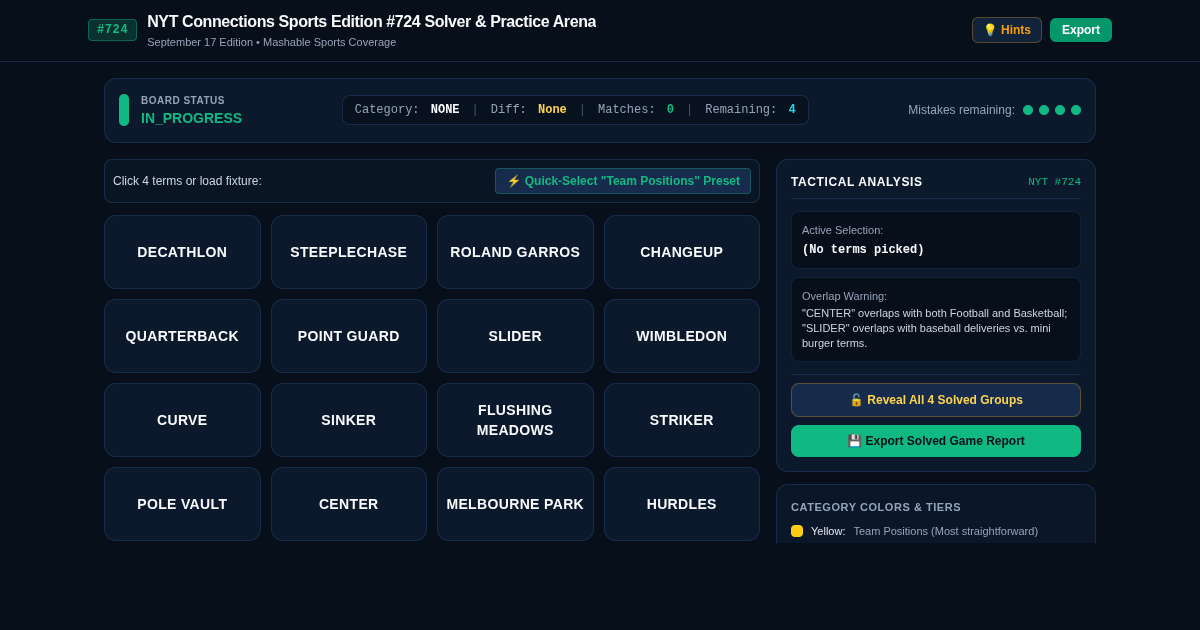Select the QUARTERBACK tile
The height and width of the screenshot is (630, 1200).
(182, 336)
